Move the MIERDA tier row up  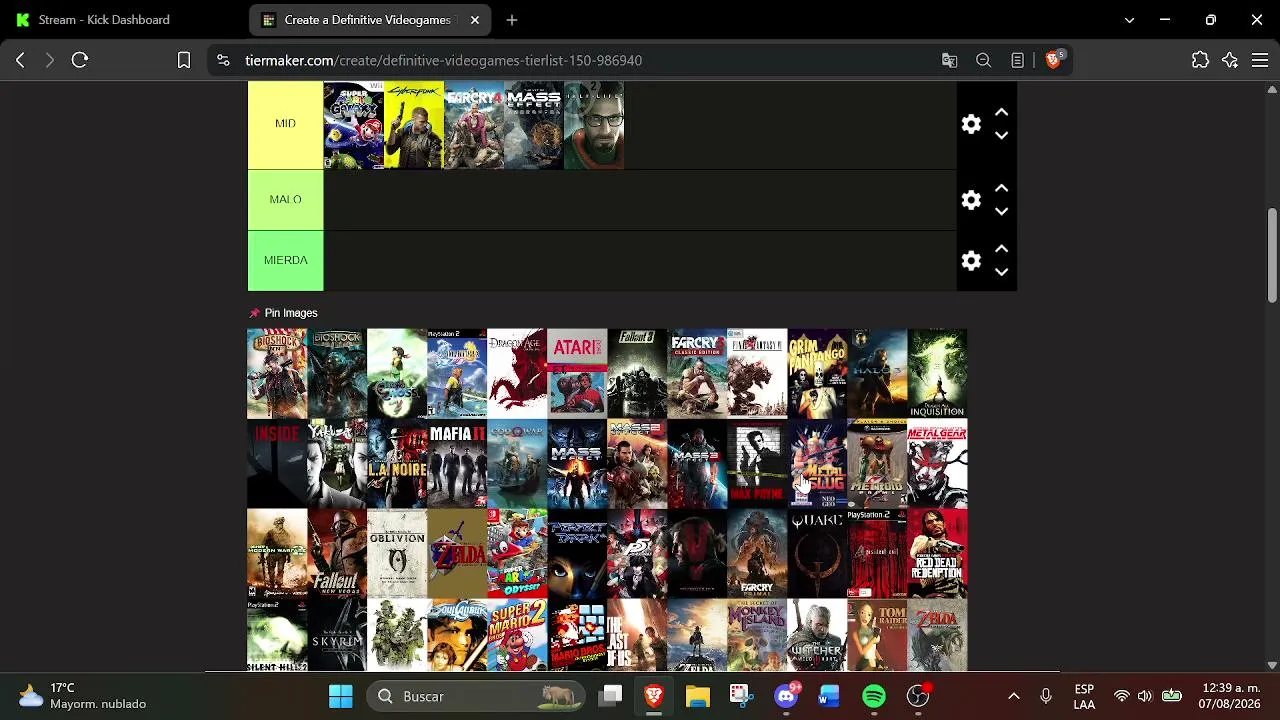point(1001,249)
